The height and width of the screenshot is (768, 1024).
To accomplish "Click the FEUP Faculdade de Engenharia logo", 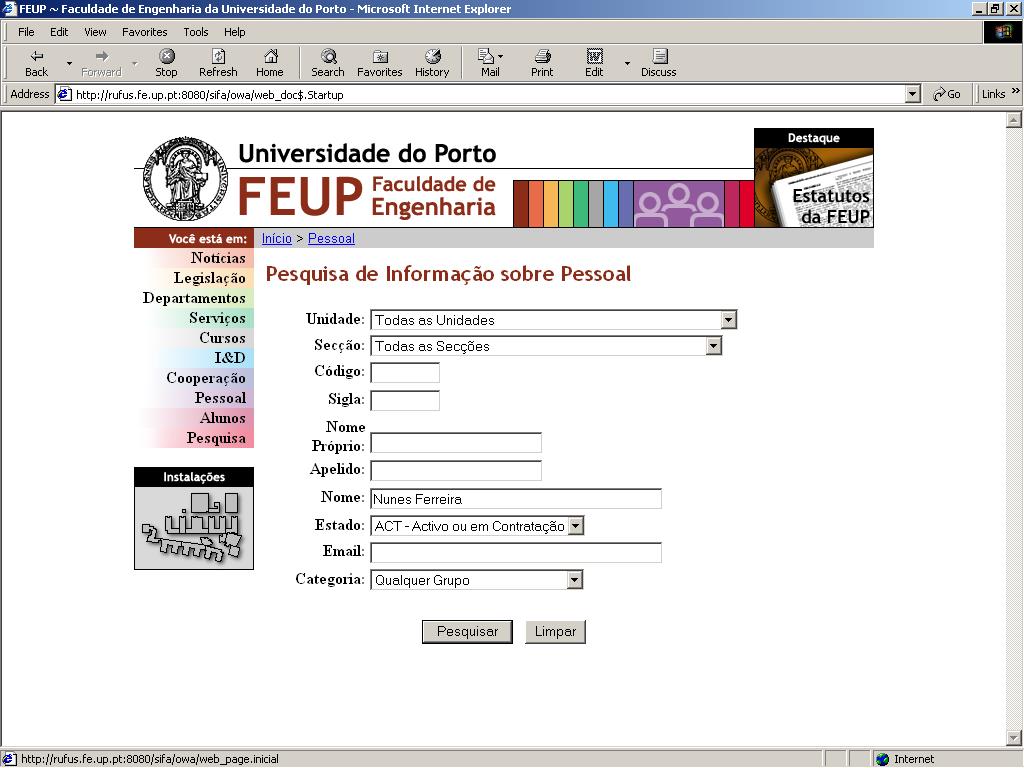I will click(x=367, y=196).
